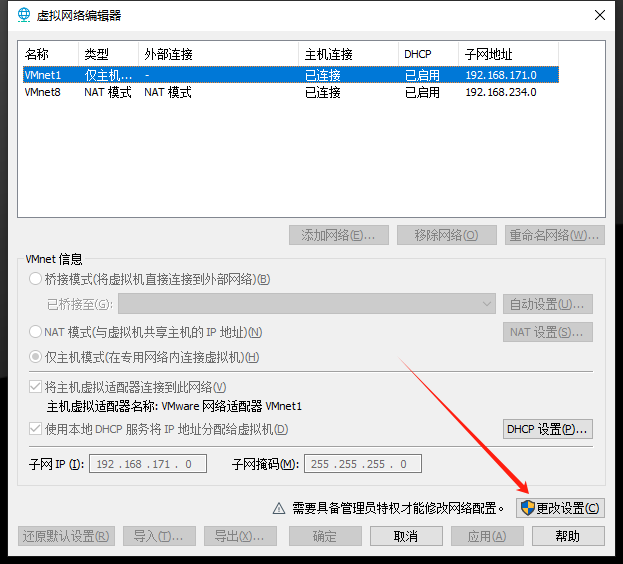Click the 类型 column header
Image resolution: width=623 pixels, height=564 pixels.
pyautogui.click(x=108, y=54)
